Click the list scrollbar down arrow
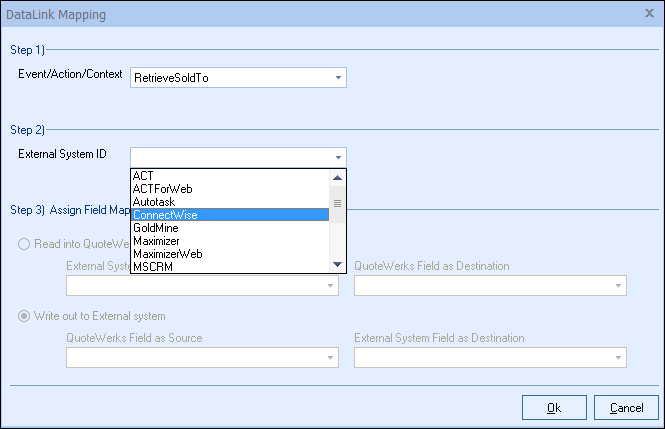The image size is (665, 429). [338, 264]
